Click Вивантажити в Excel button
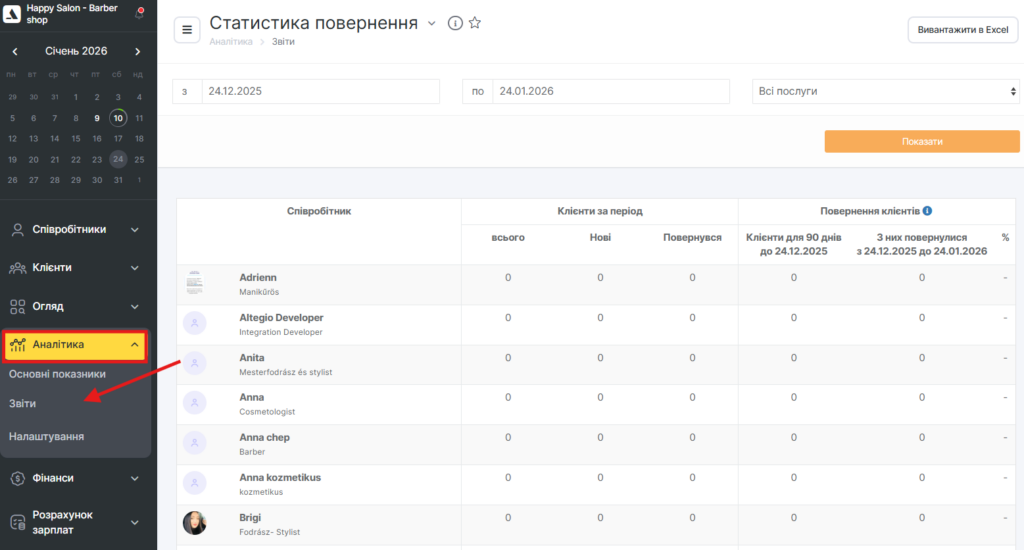Image resolution: width=1024 pixels, height=550 pixels. click(x=962, y=30)
